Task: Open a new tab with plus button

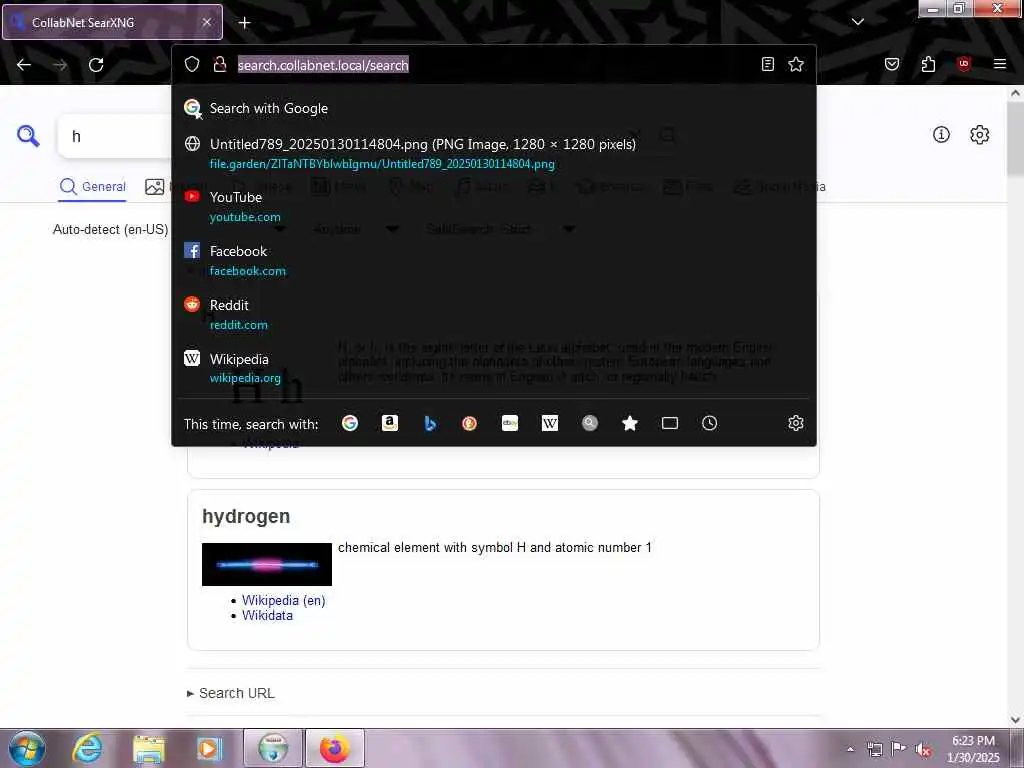Action: coord(244,23)
